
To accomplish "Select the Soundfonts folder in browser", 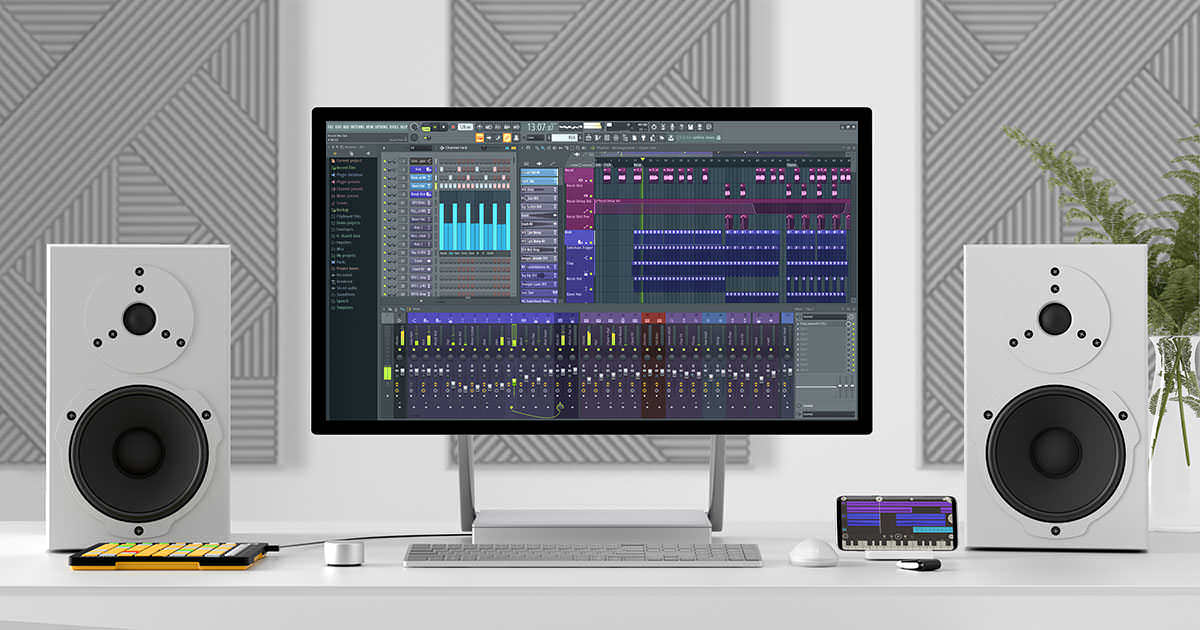I will tap(345, 294).
